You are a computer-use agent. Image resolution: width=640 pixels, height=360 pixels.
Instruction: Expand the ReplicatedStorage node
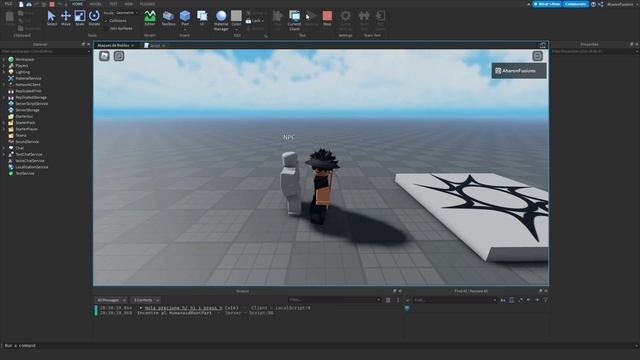(x=4, y=97)
